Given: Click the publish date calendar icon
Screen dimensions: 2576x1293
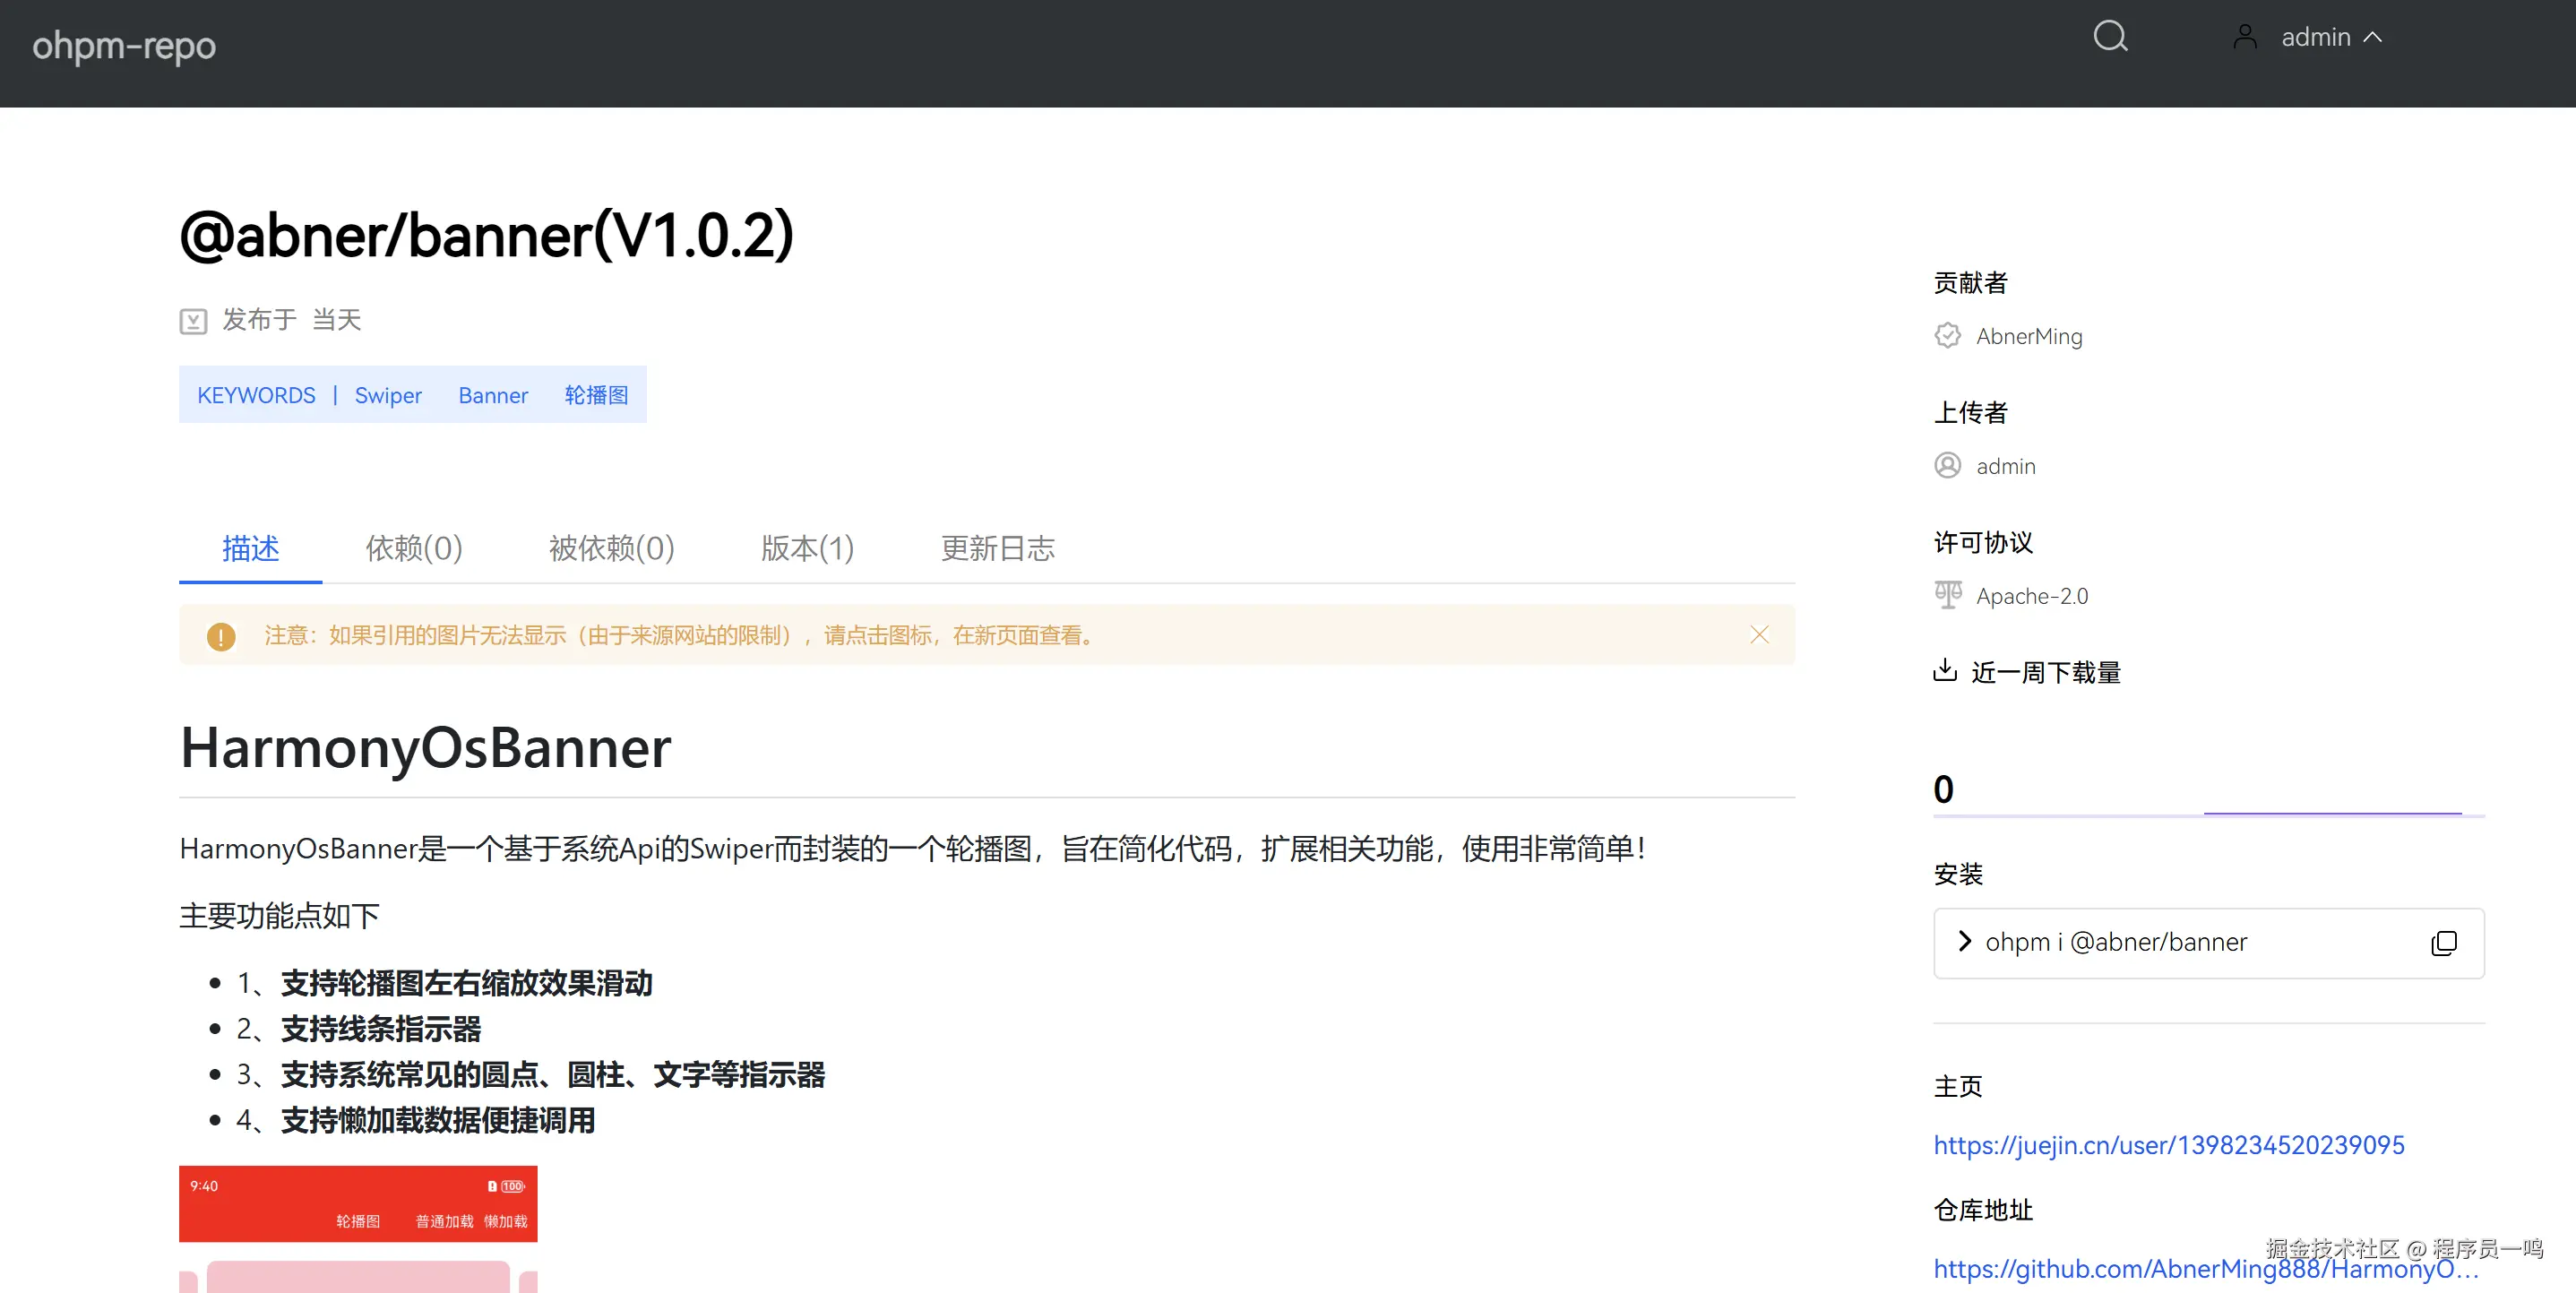Looking at the screenshot, I should point(193,321).
